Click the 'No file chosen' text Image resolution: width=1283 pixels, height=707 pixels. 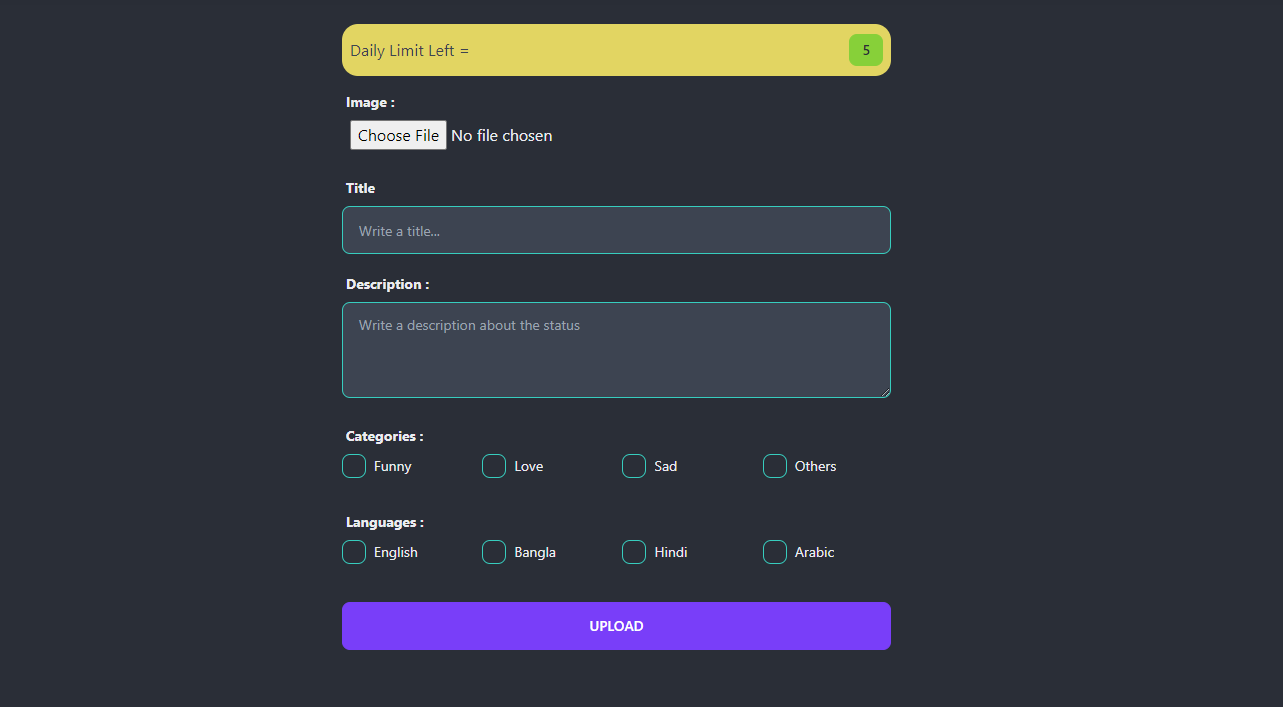(x=502, y=135)
